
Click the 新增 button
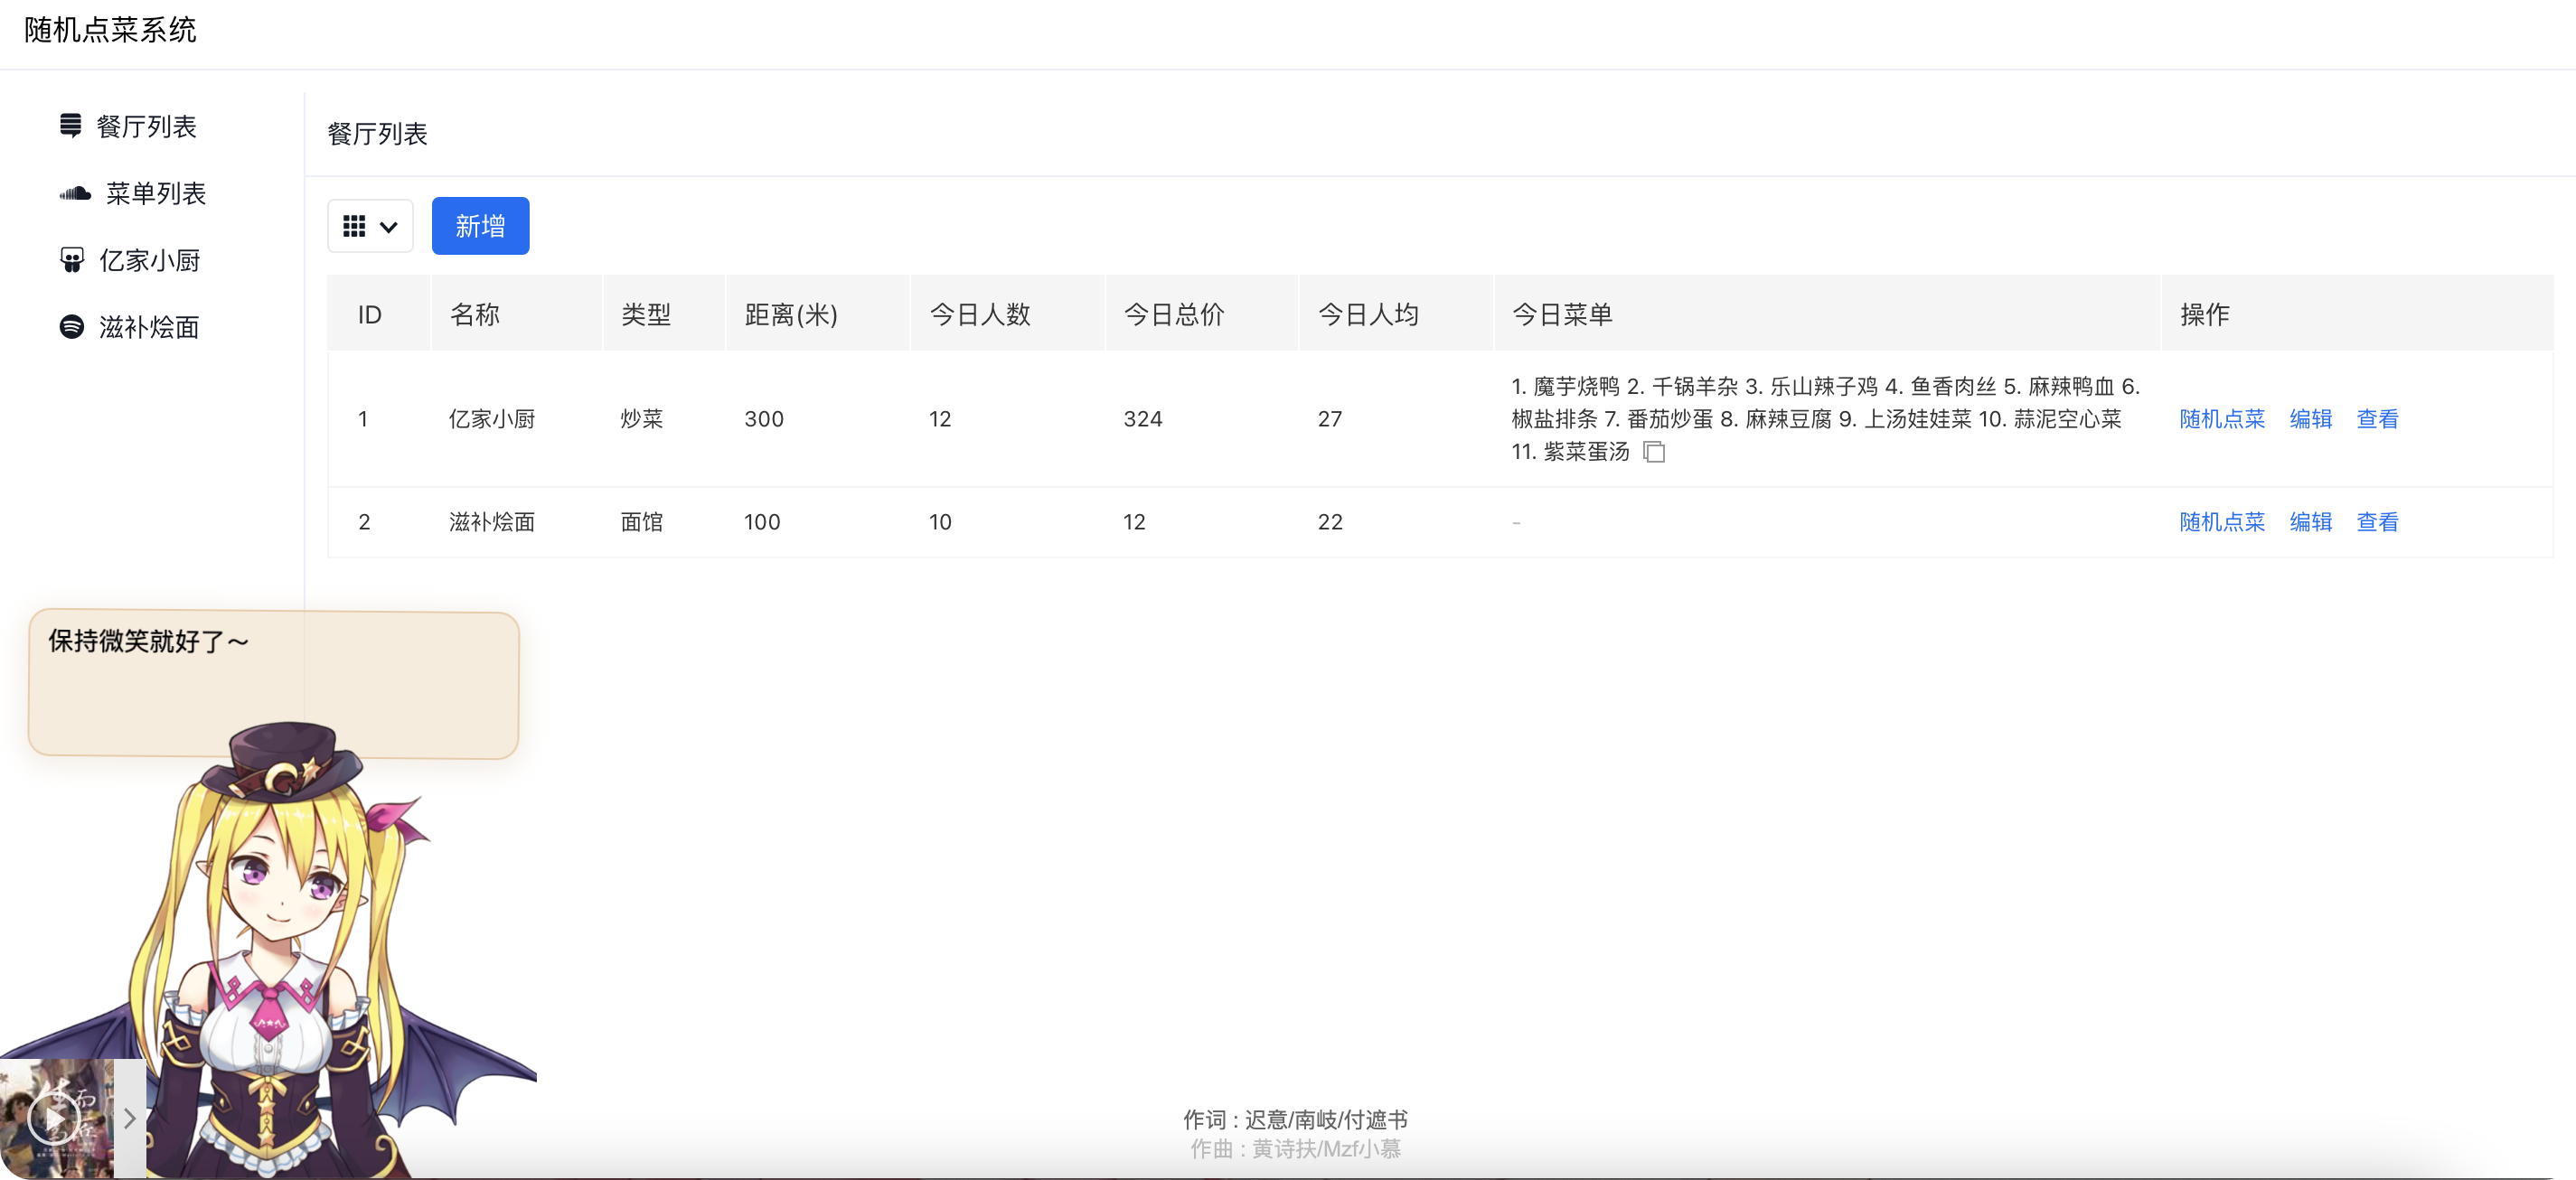click(x=480, y=226)
